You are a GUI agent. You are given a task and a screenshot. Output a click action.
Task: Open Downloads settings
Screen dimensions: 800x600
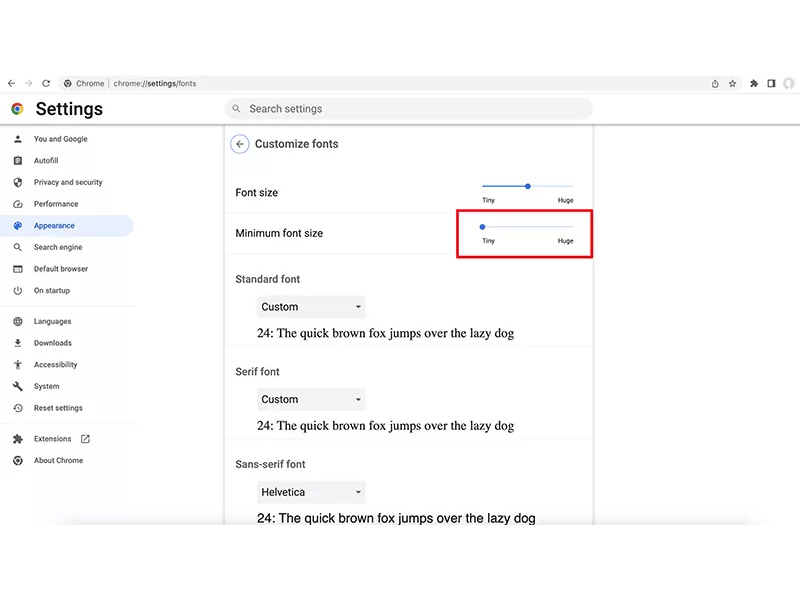(53, 343)
